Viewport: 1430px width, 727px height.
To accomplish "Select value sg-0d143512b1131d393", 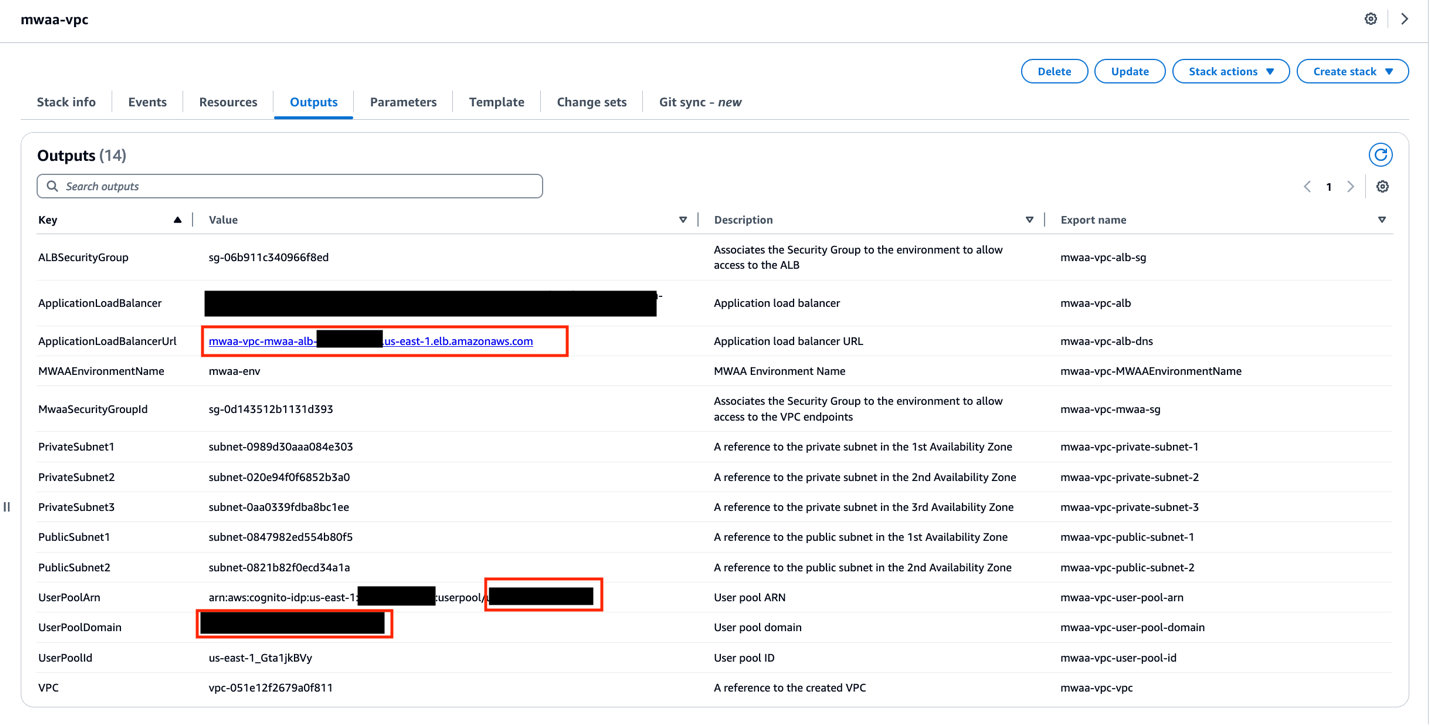I will tap(271, 410).
